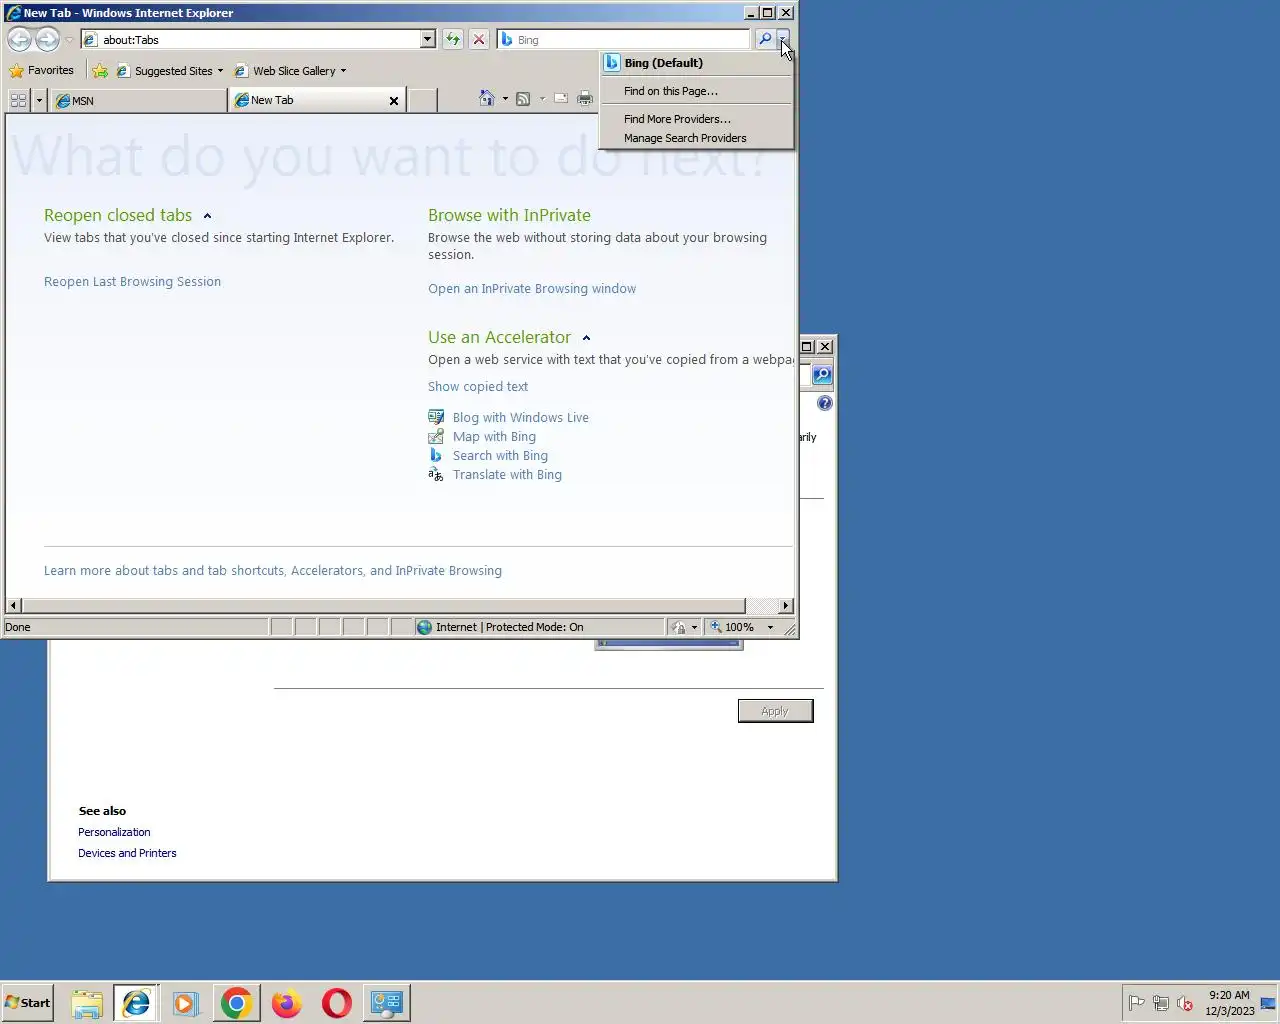Click the Quick Tabs grid icon
The height and width of the screenshot is (1024, 1280).
pos(18,100)
